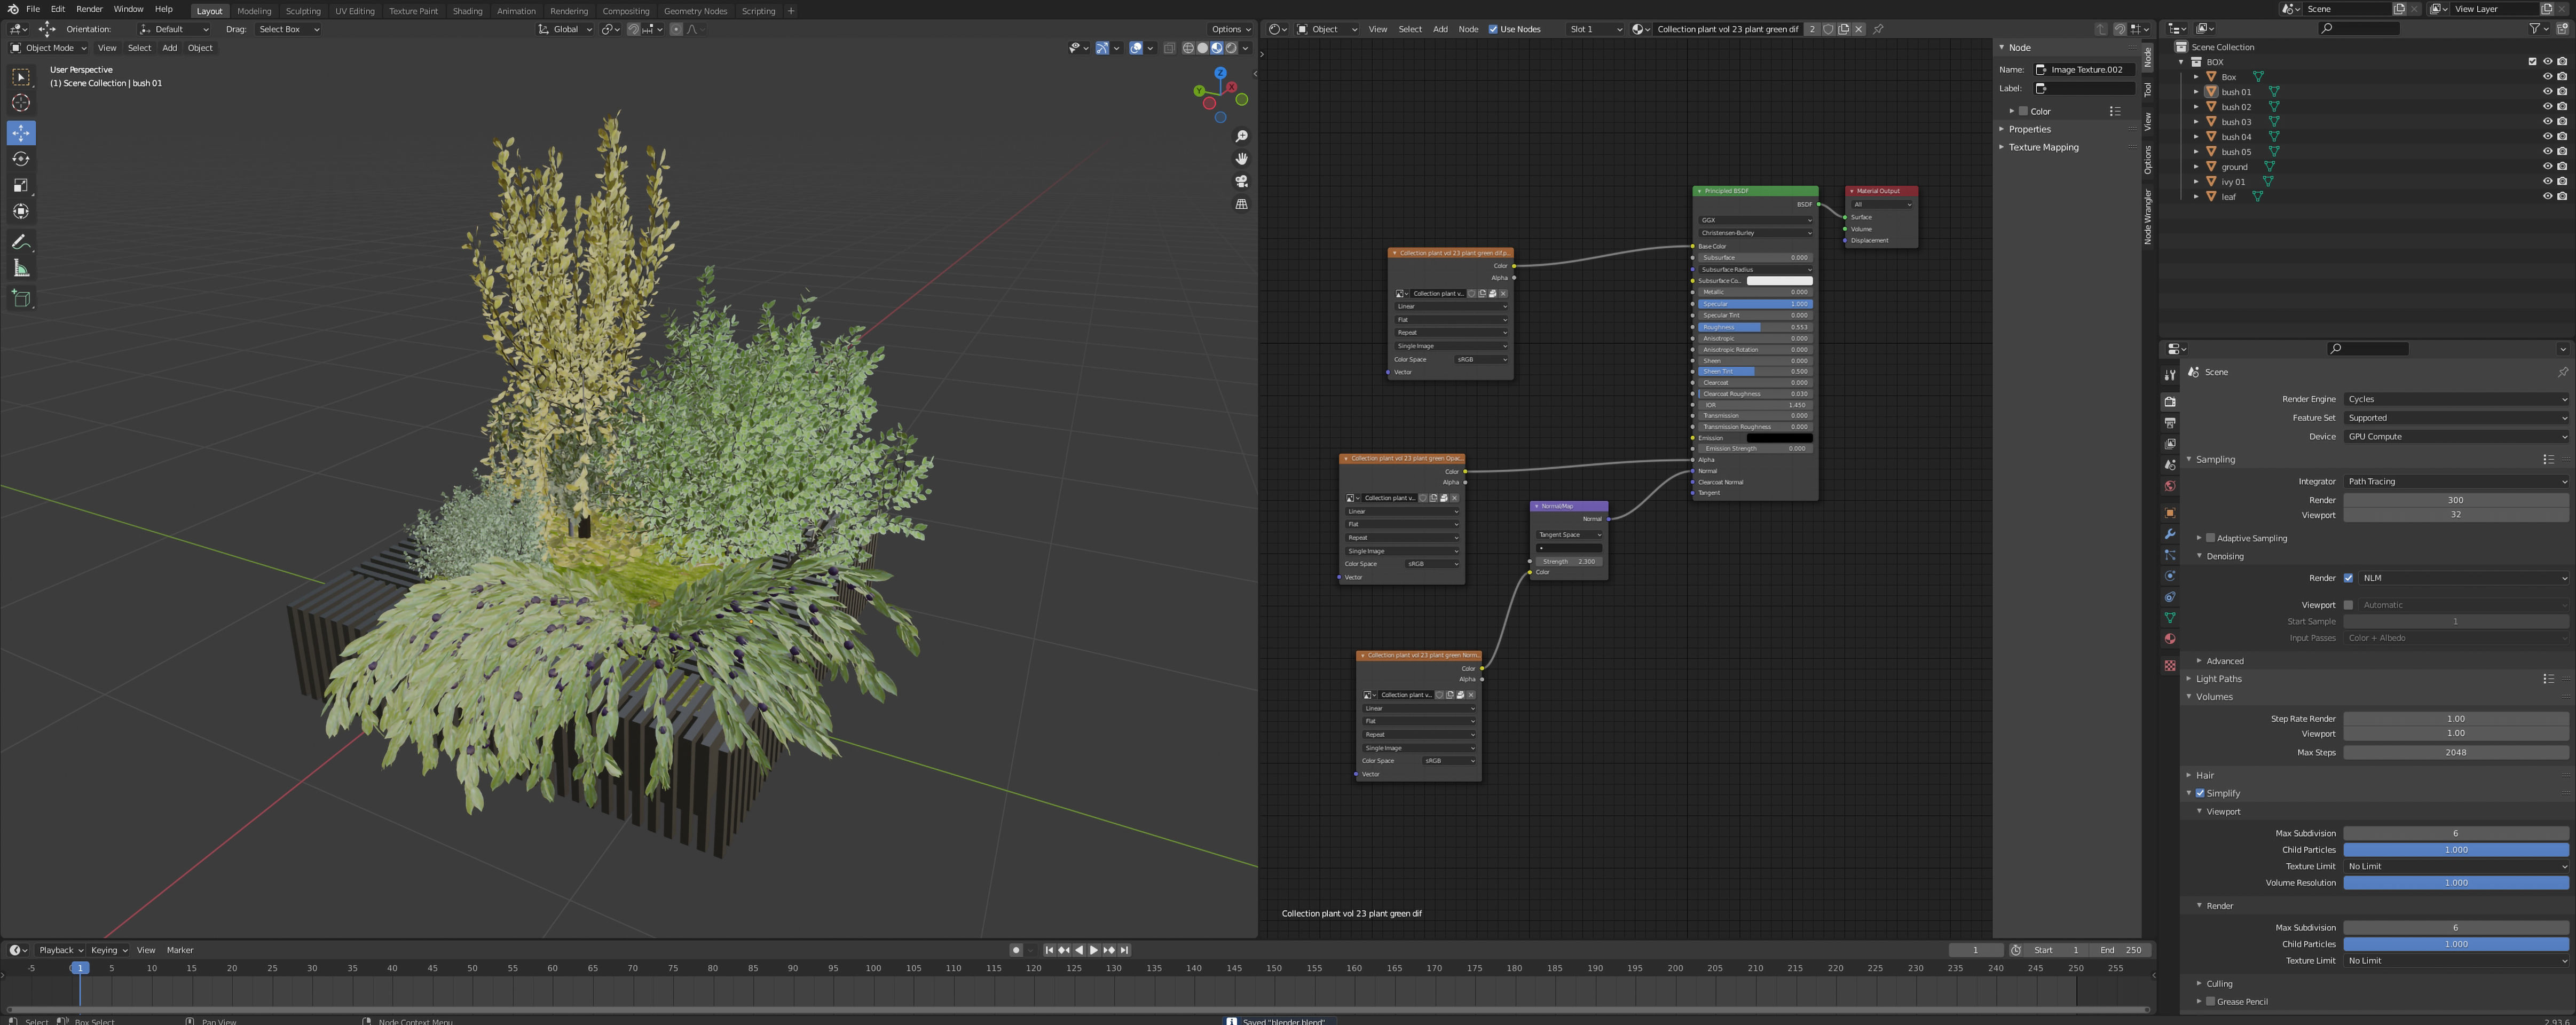This screenshot has width=2576, height=1025.
Task: Expand bush 03 in outliner
Action: (x=2196, y=122)
